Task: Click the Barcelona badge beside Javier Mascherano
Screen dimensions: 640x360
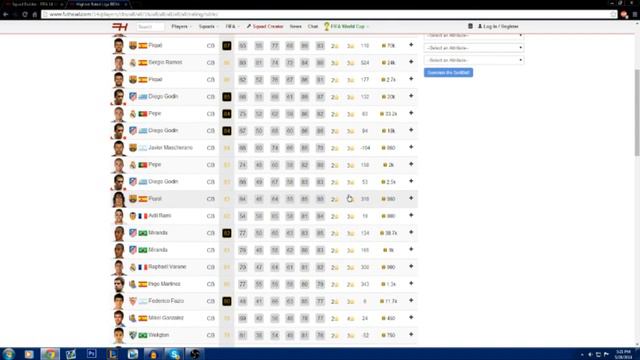Action: (x=133, y=148)
